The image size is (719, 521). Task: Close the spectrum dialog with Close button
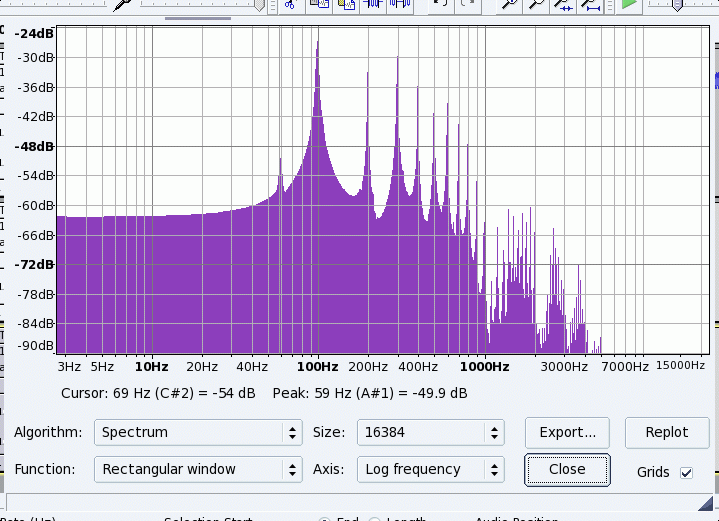567,469
